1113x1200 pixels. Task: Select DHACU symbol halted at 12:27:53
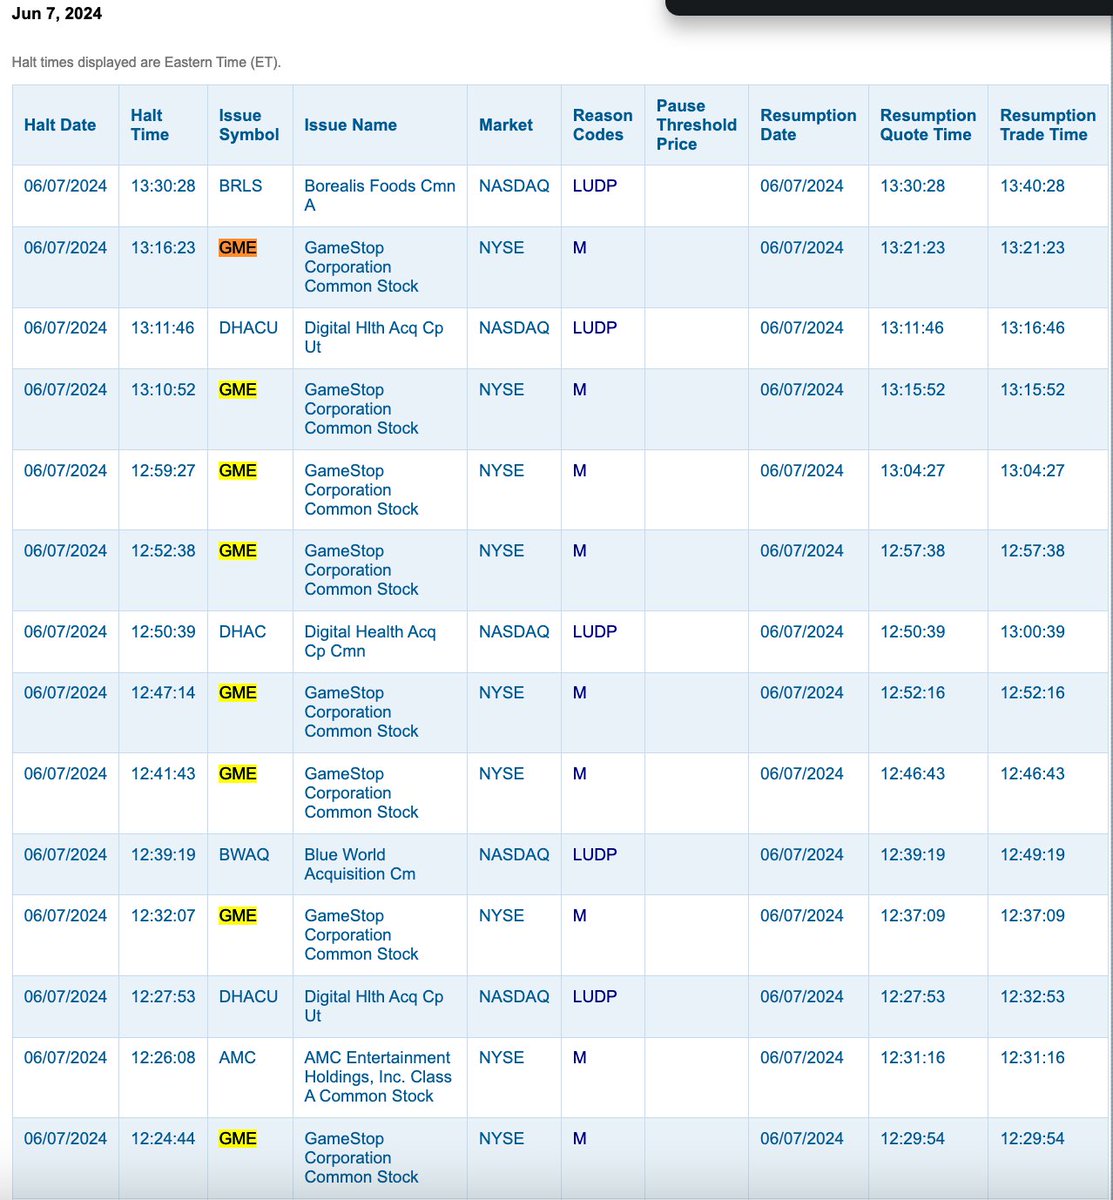249,997
